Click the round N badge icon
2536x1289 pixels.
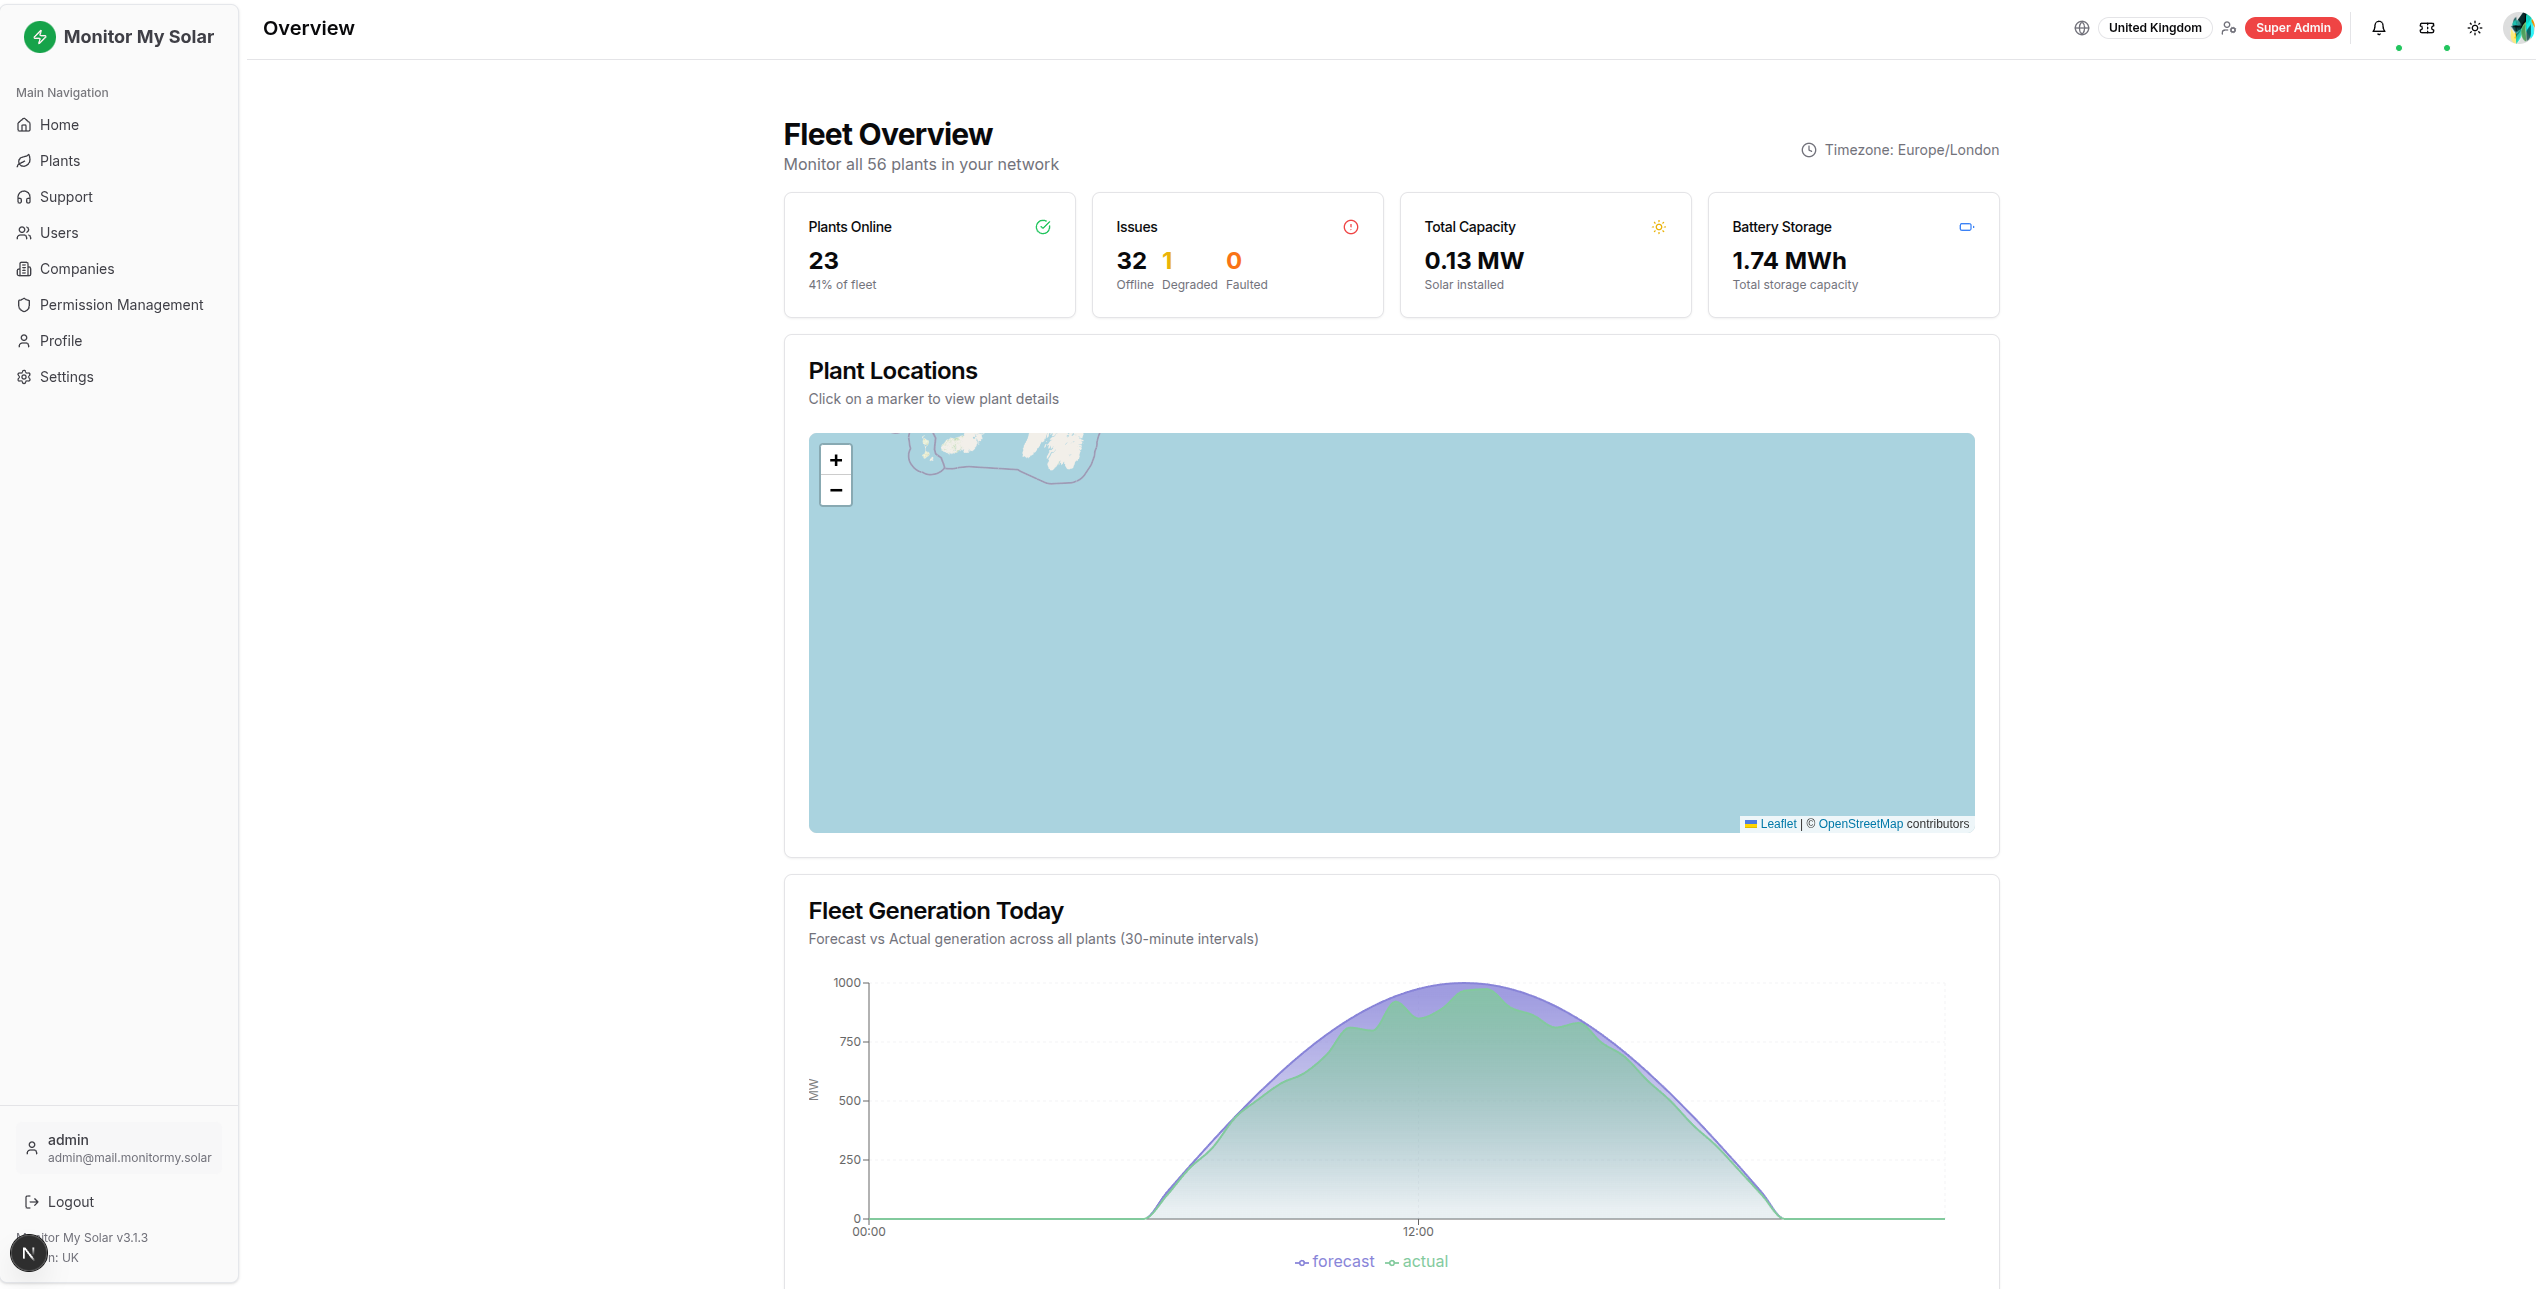point(29,1253)
